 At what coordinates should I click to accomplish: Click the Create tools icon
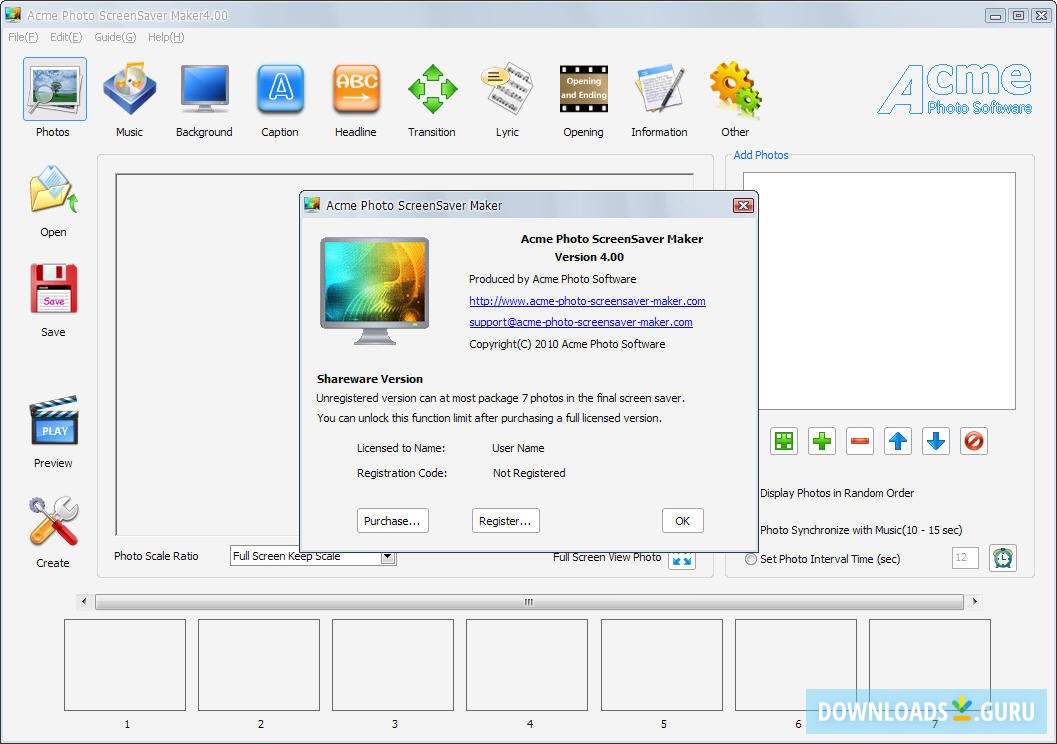54,521
